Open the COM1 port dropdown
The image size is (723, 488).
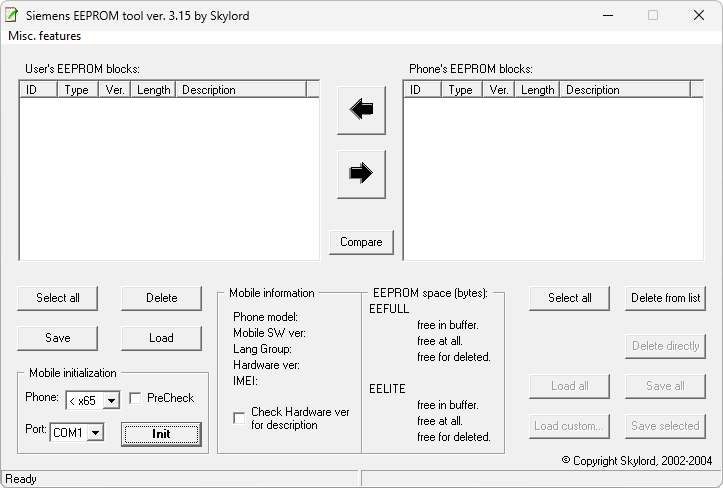click(95, 433)
